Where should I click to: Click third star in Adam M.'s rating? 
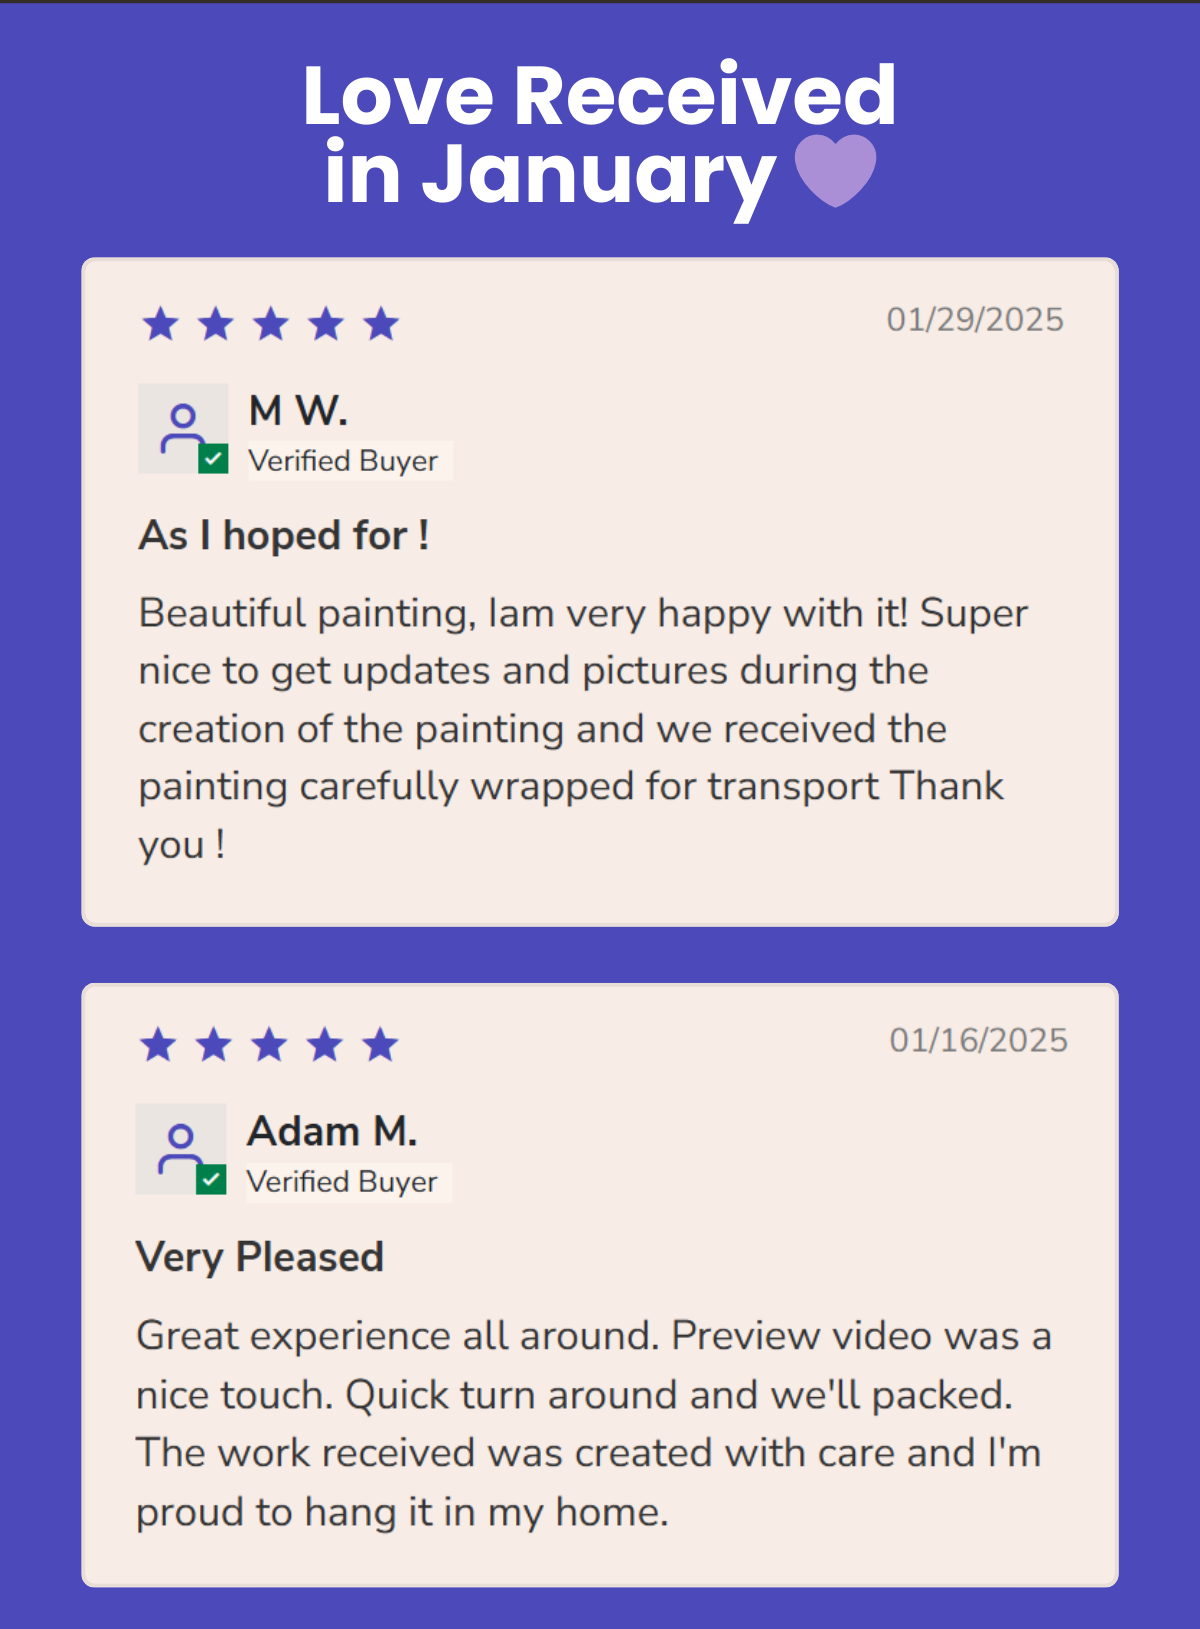point(269,1045)
